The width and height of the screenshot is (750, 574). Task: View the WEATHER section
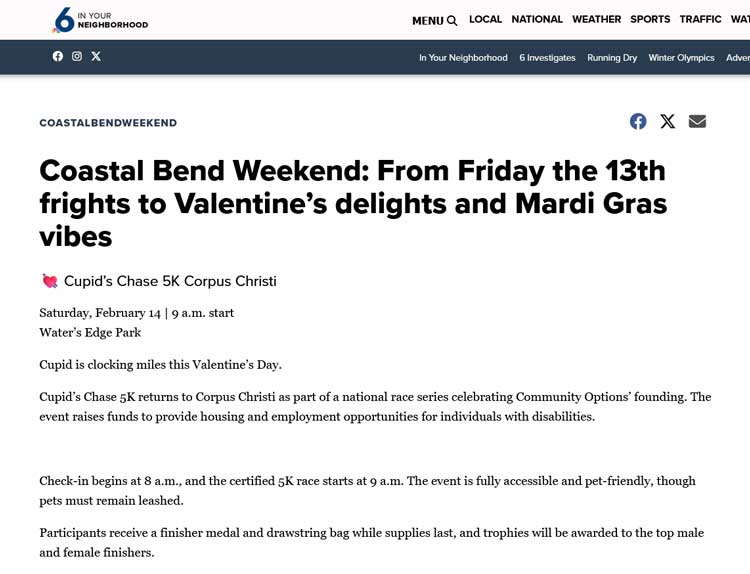point(596,19)
